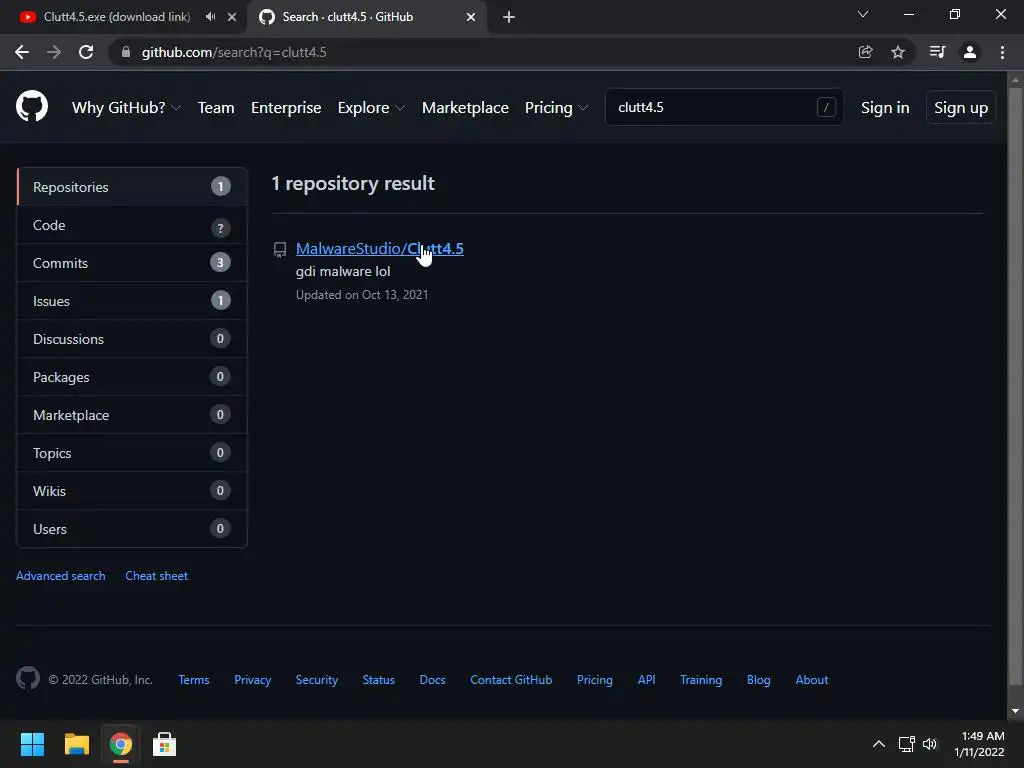The width and height of the screenshot is (1024, 768).
Task: Open Microsoft Store from the taskbar
Action: coord(165,744)
